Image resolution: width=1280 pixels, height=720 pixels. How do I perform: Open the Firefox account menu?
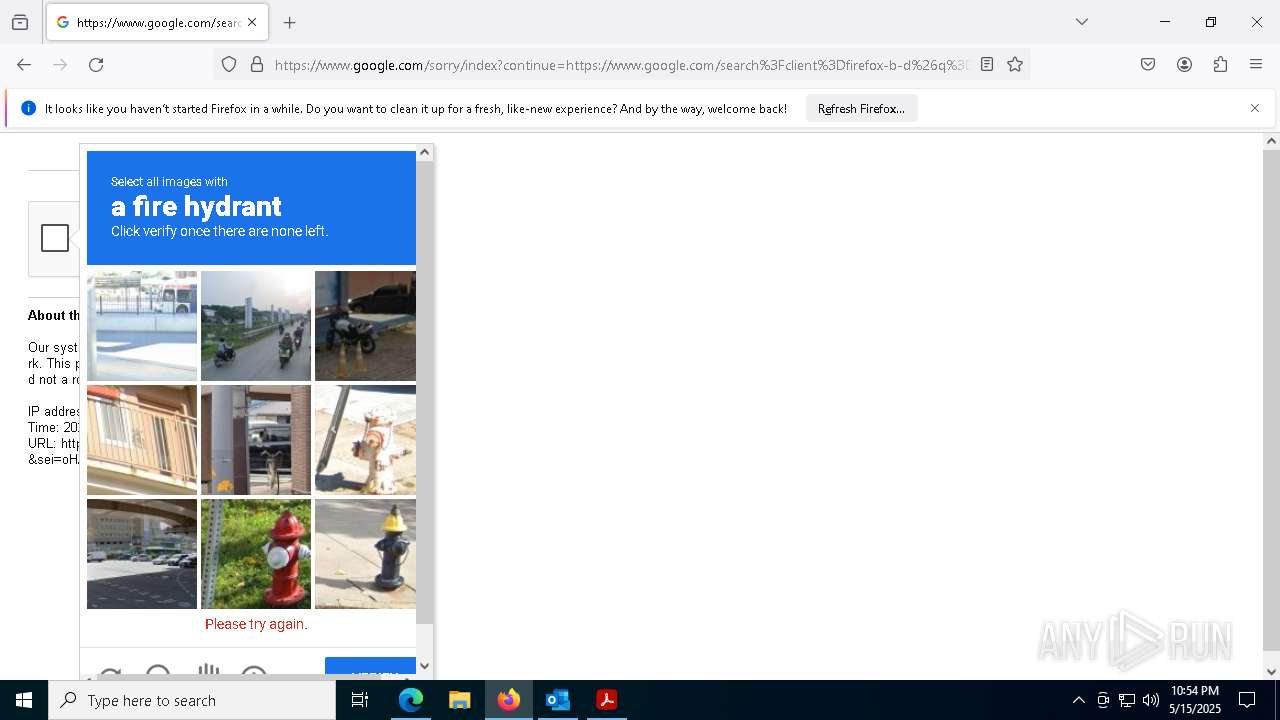[1184, 64]
